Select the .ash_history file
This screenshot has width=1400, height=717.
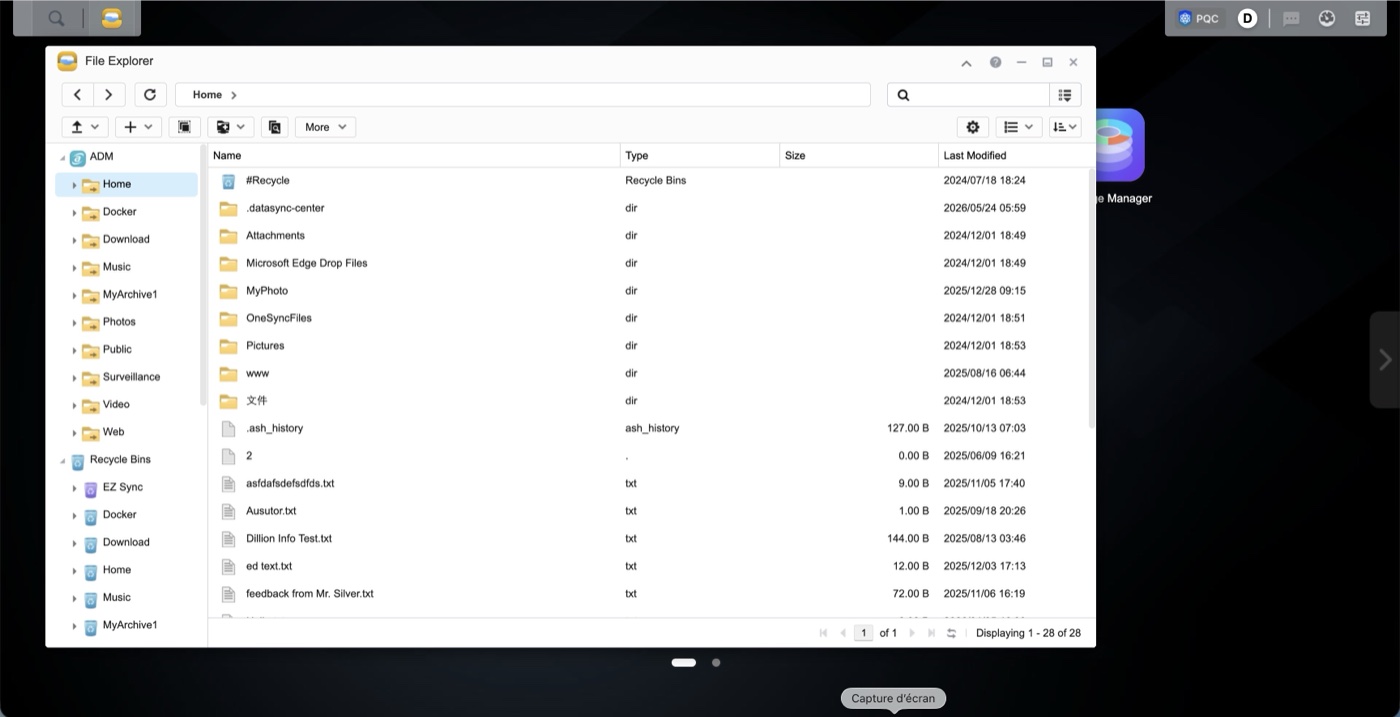click(x=648, y=428)
